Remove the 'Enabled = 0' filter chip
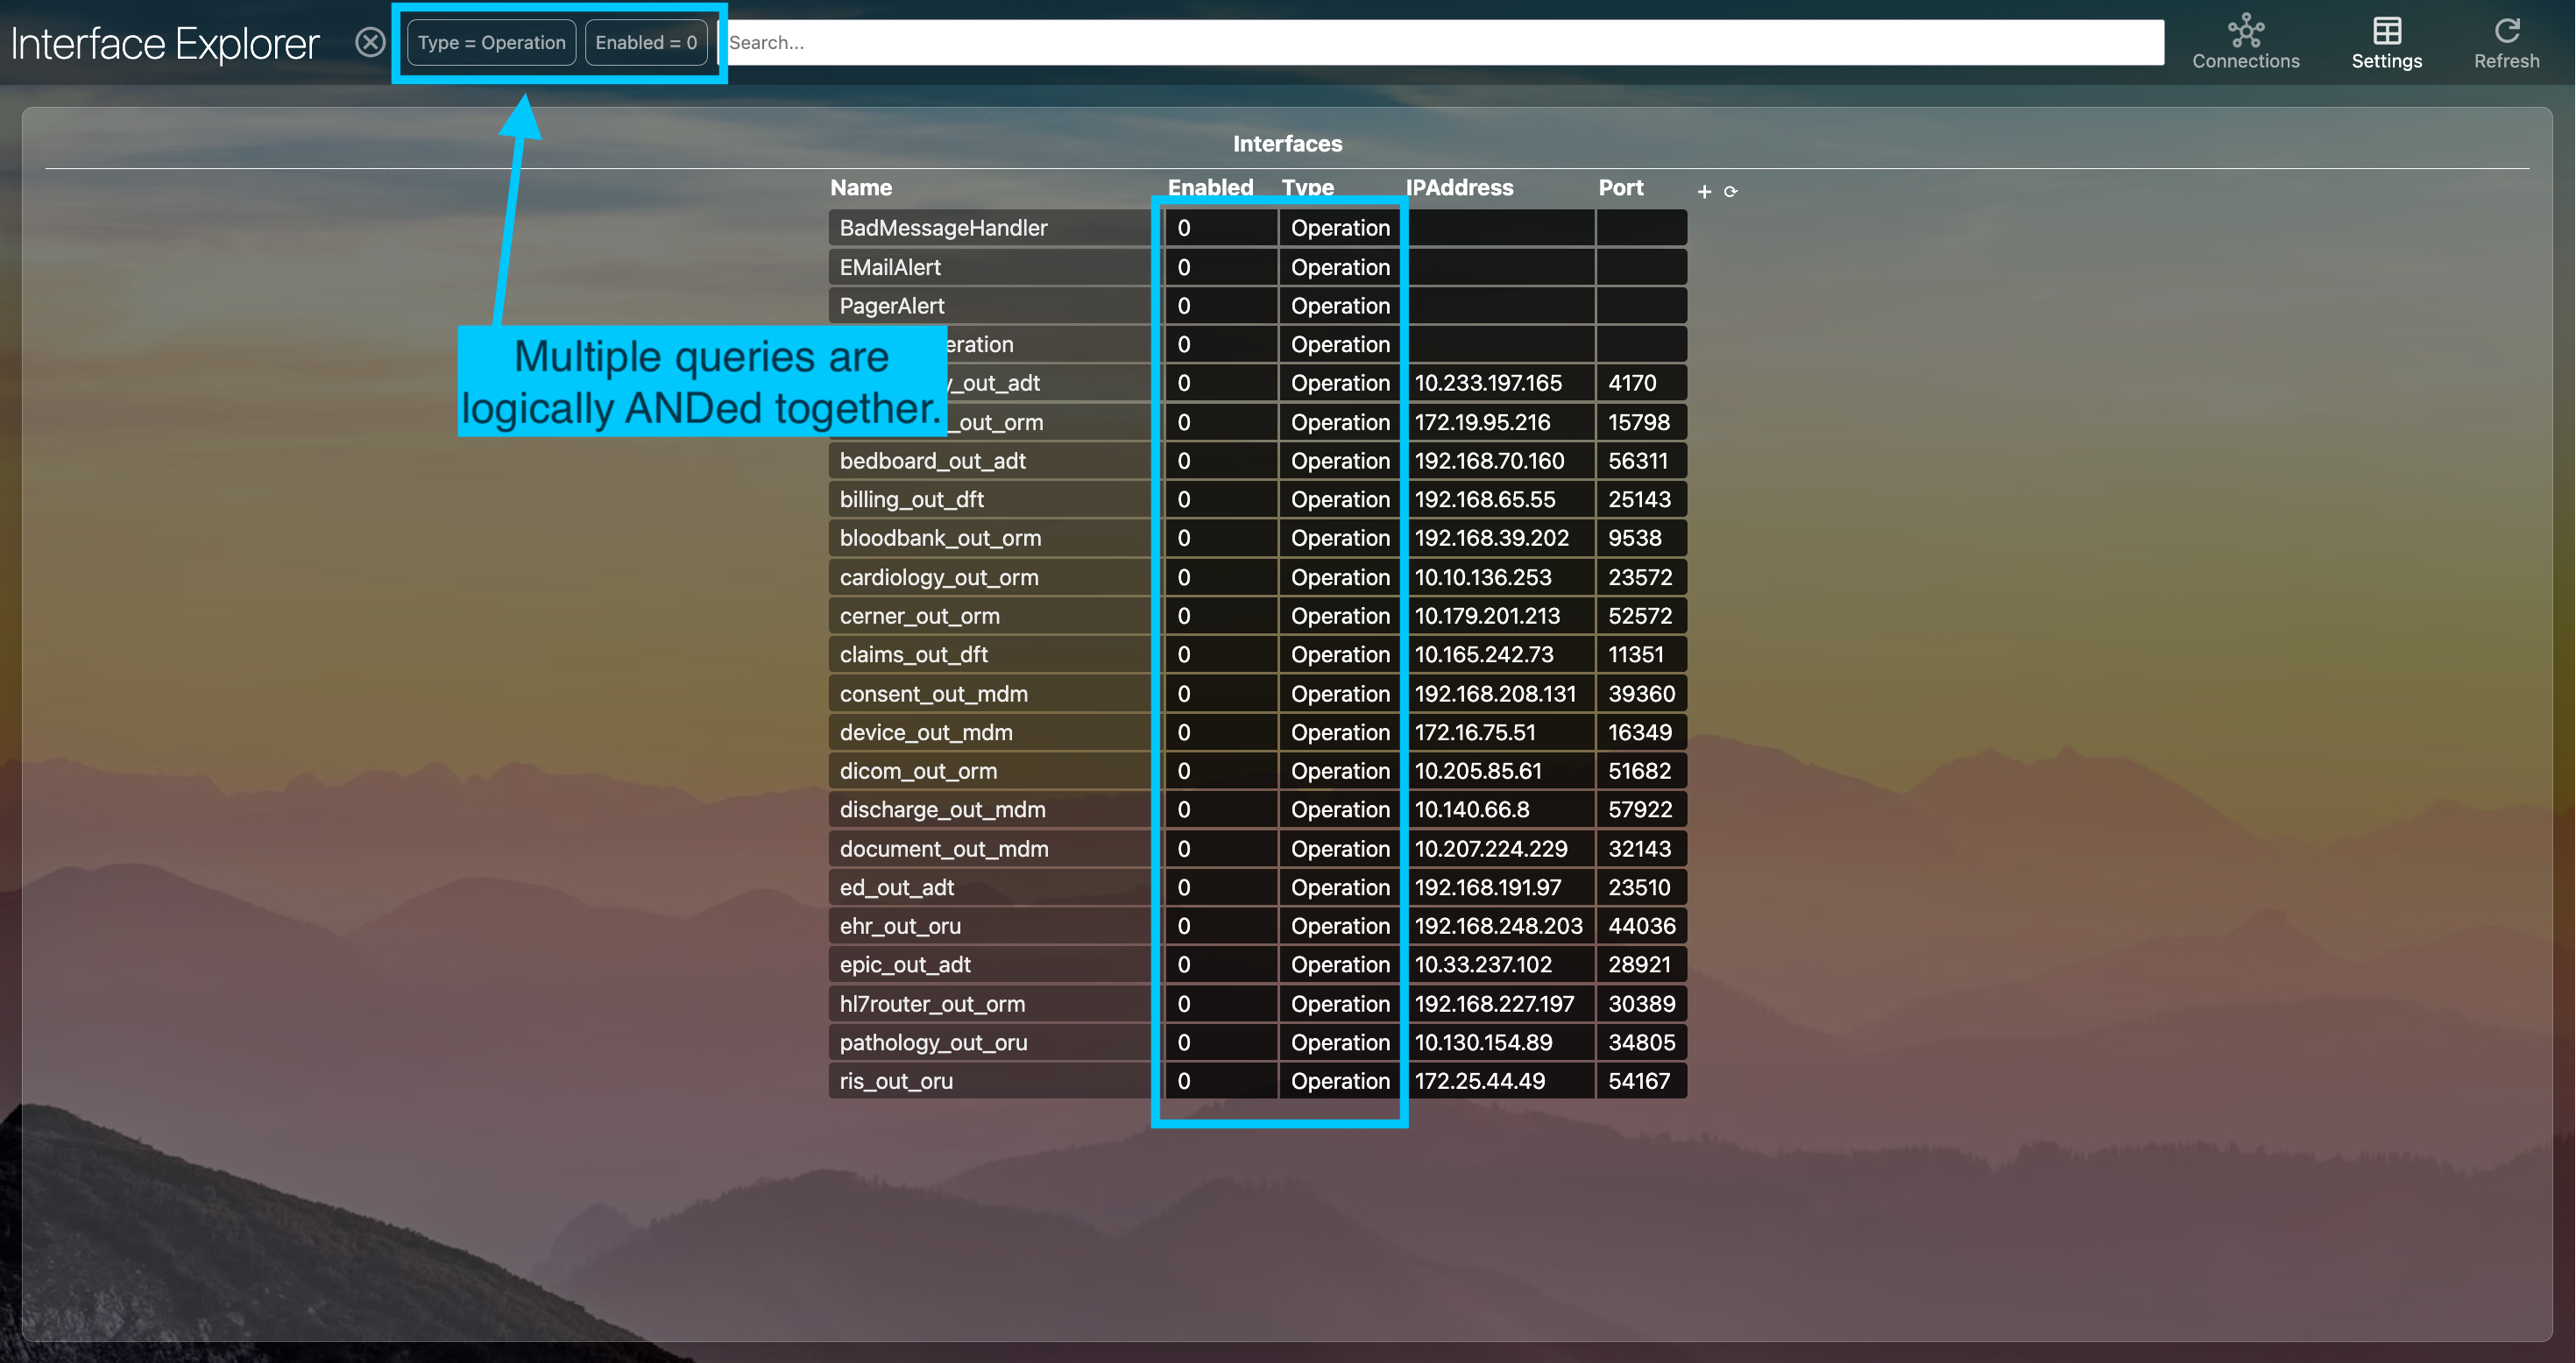The image size is (2576, 1363). coord(646,42)
